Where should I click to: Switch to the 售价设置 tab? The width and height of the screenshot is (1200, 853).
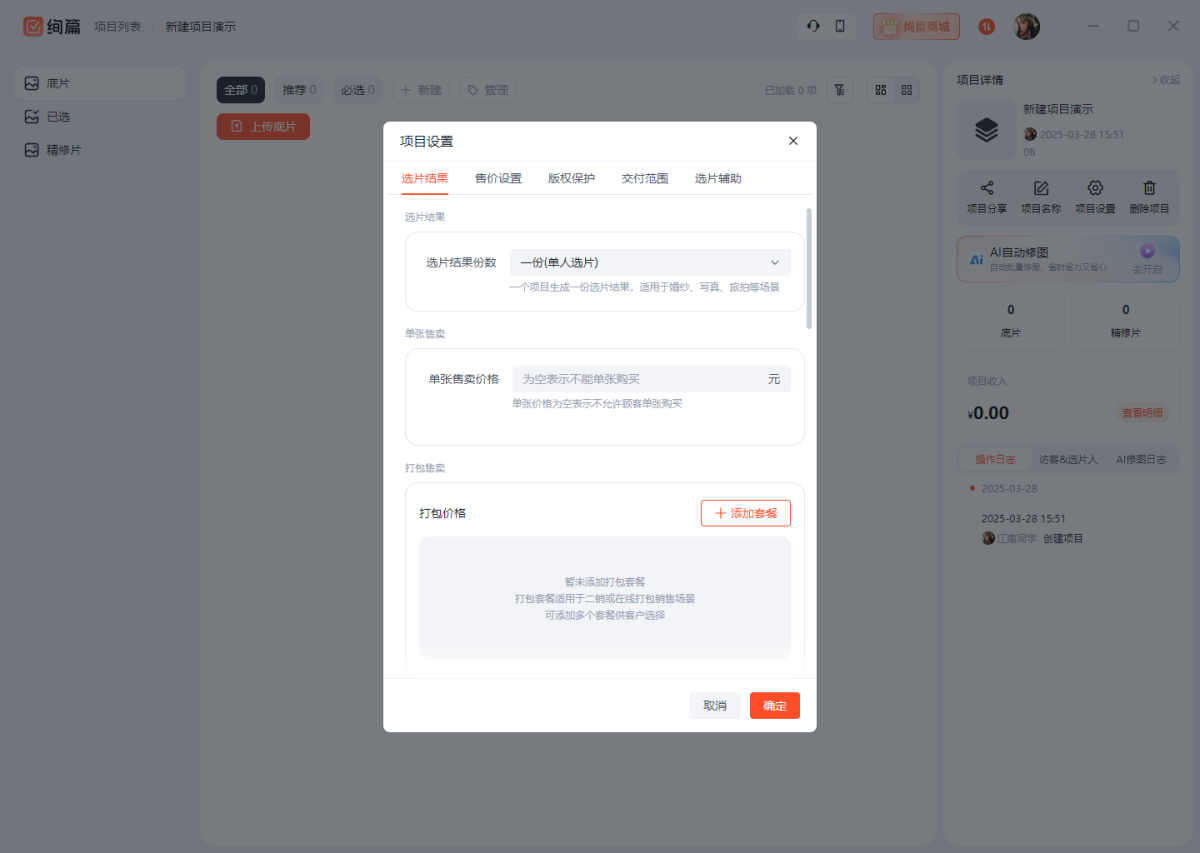(x=498, y=178)
